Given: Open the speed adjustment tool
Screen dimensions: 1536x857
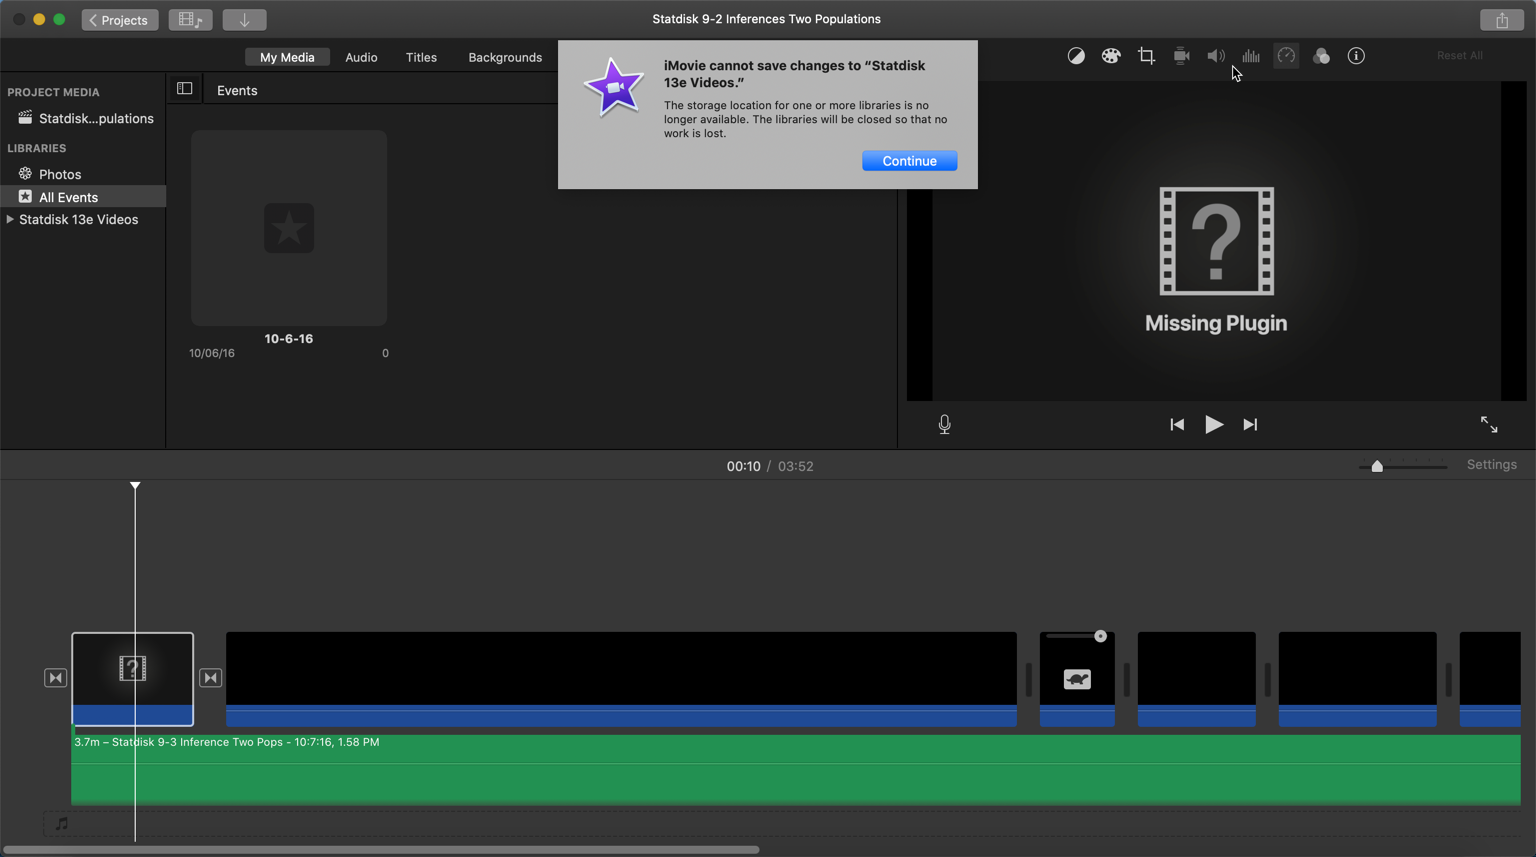Looking at the screenshot, I should pos(1286,56).
